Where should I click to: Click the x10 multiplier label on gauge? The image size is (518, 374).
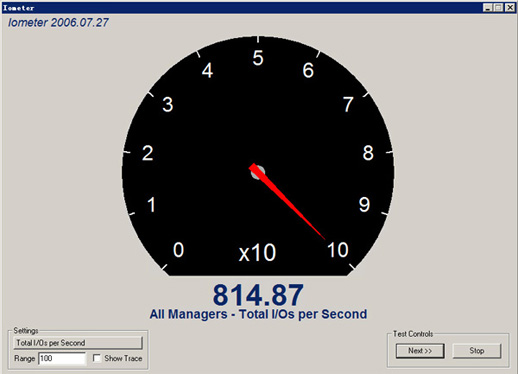258,253
